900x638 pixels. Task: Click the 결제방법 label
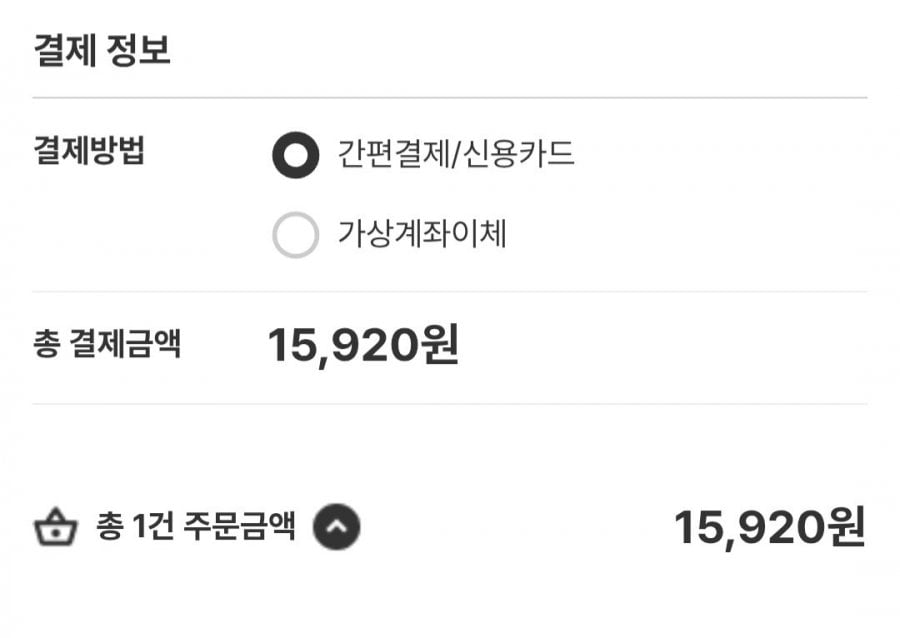tap(90, 155)
